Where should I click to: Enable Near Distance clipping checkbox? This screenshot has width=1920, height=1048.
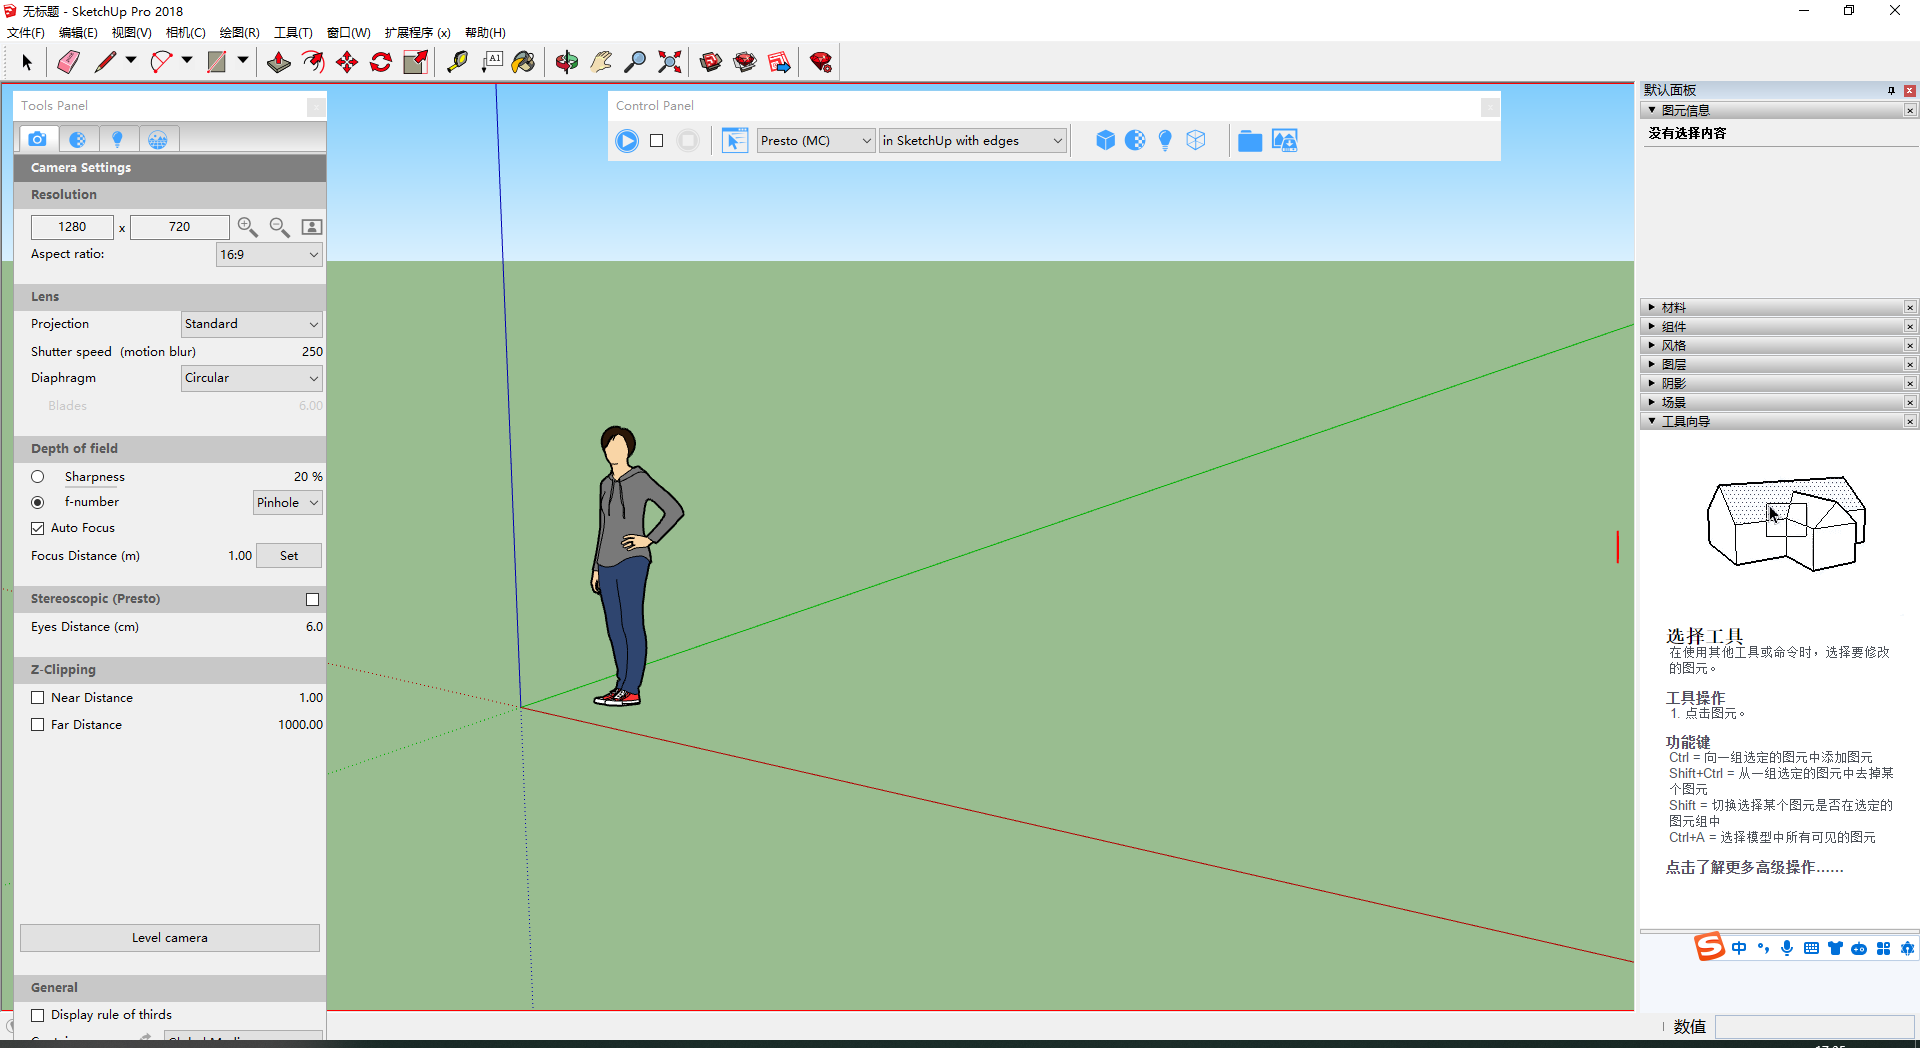38,698
